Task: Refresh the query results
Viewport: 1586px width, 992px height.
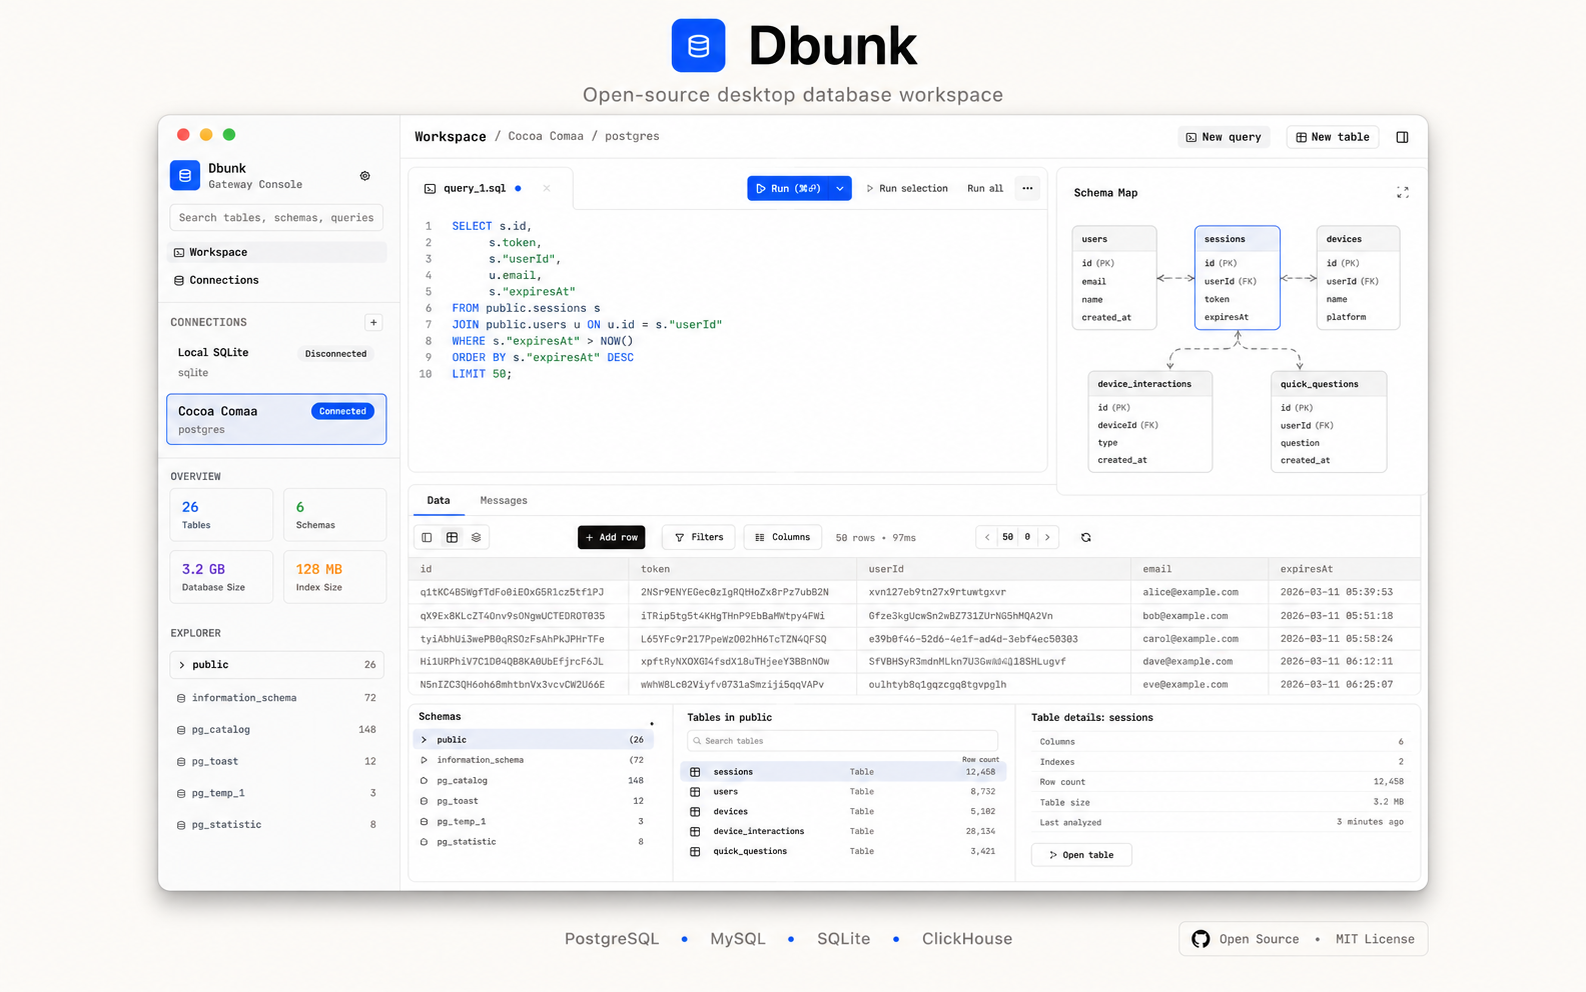Action: (1086, 537)
